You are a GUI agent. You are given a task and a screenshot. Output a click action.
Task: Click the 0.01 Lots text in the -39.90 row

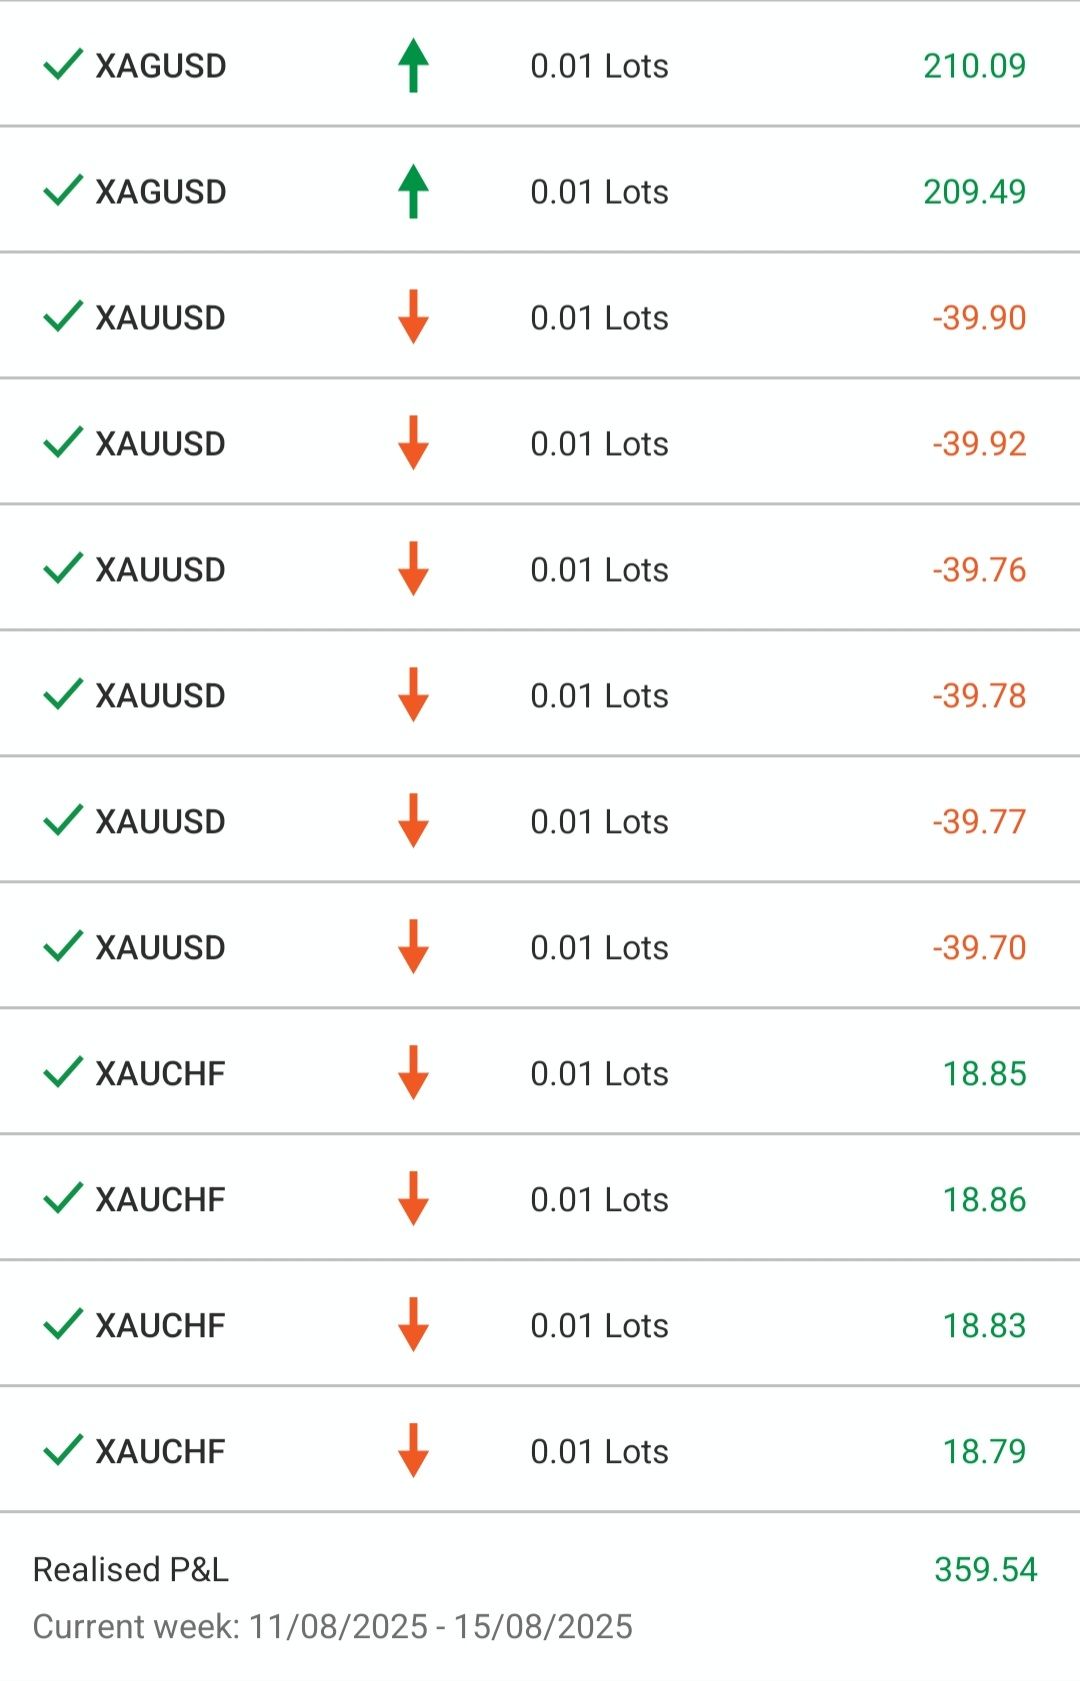(599, 317)
